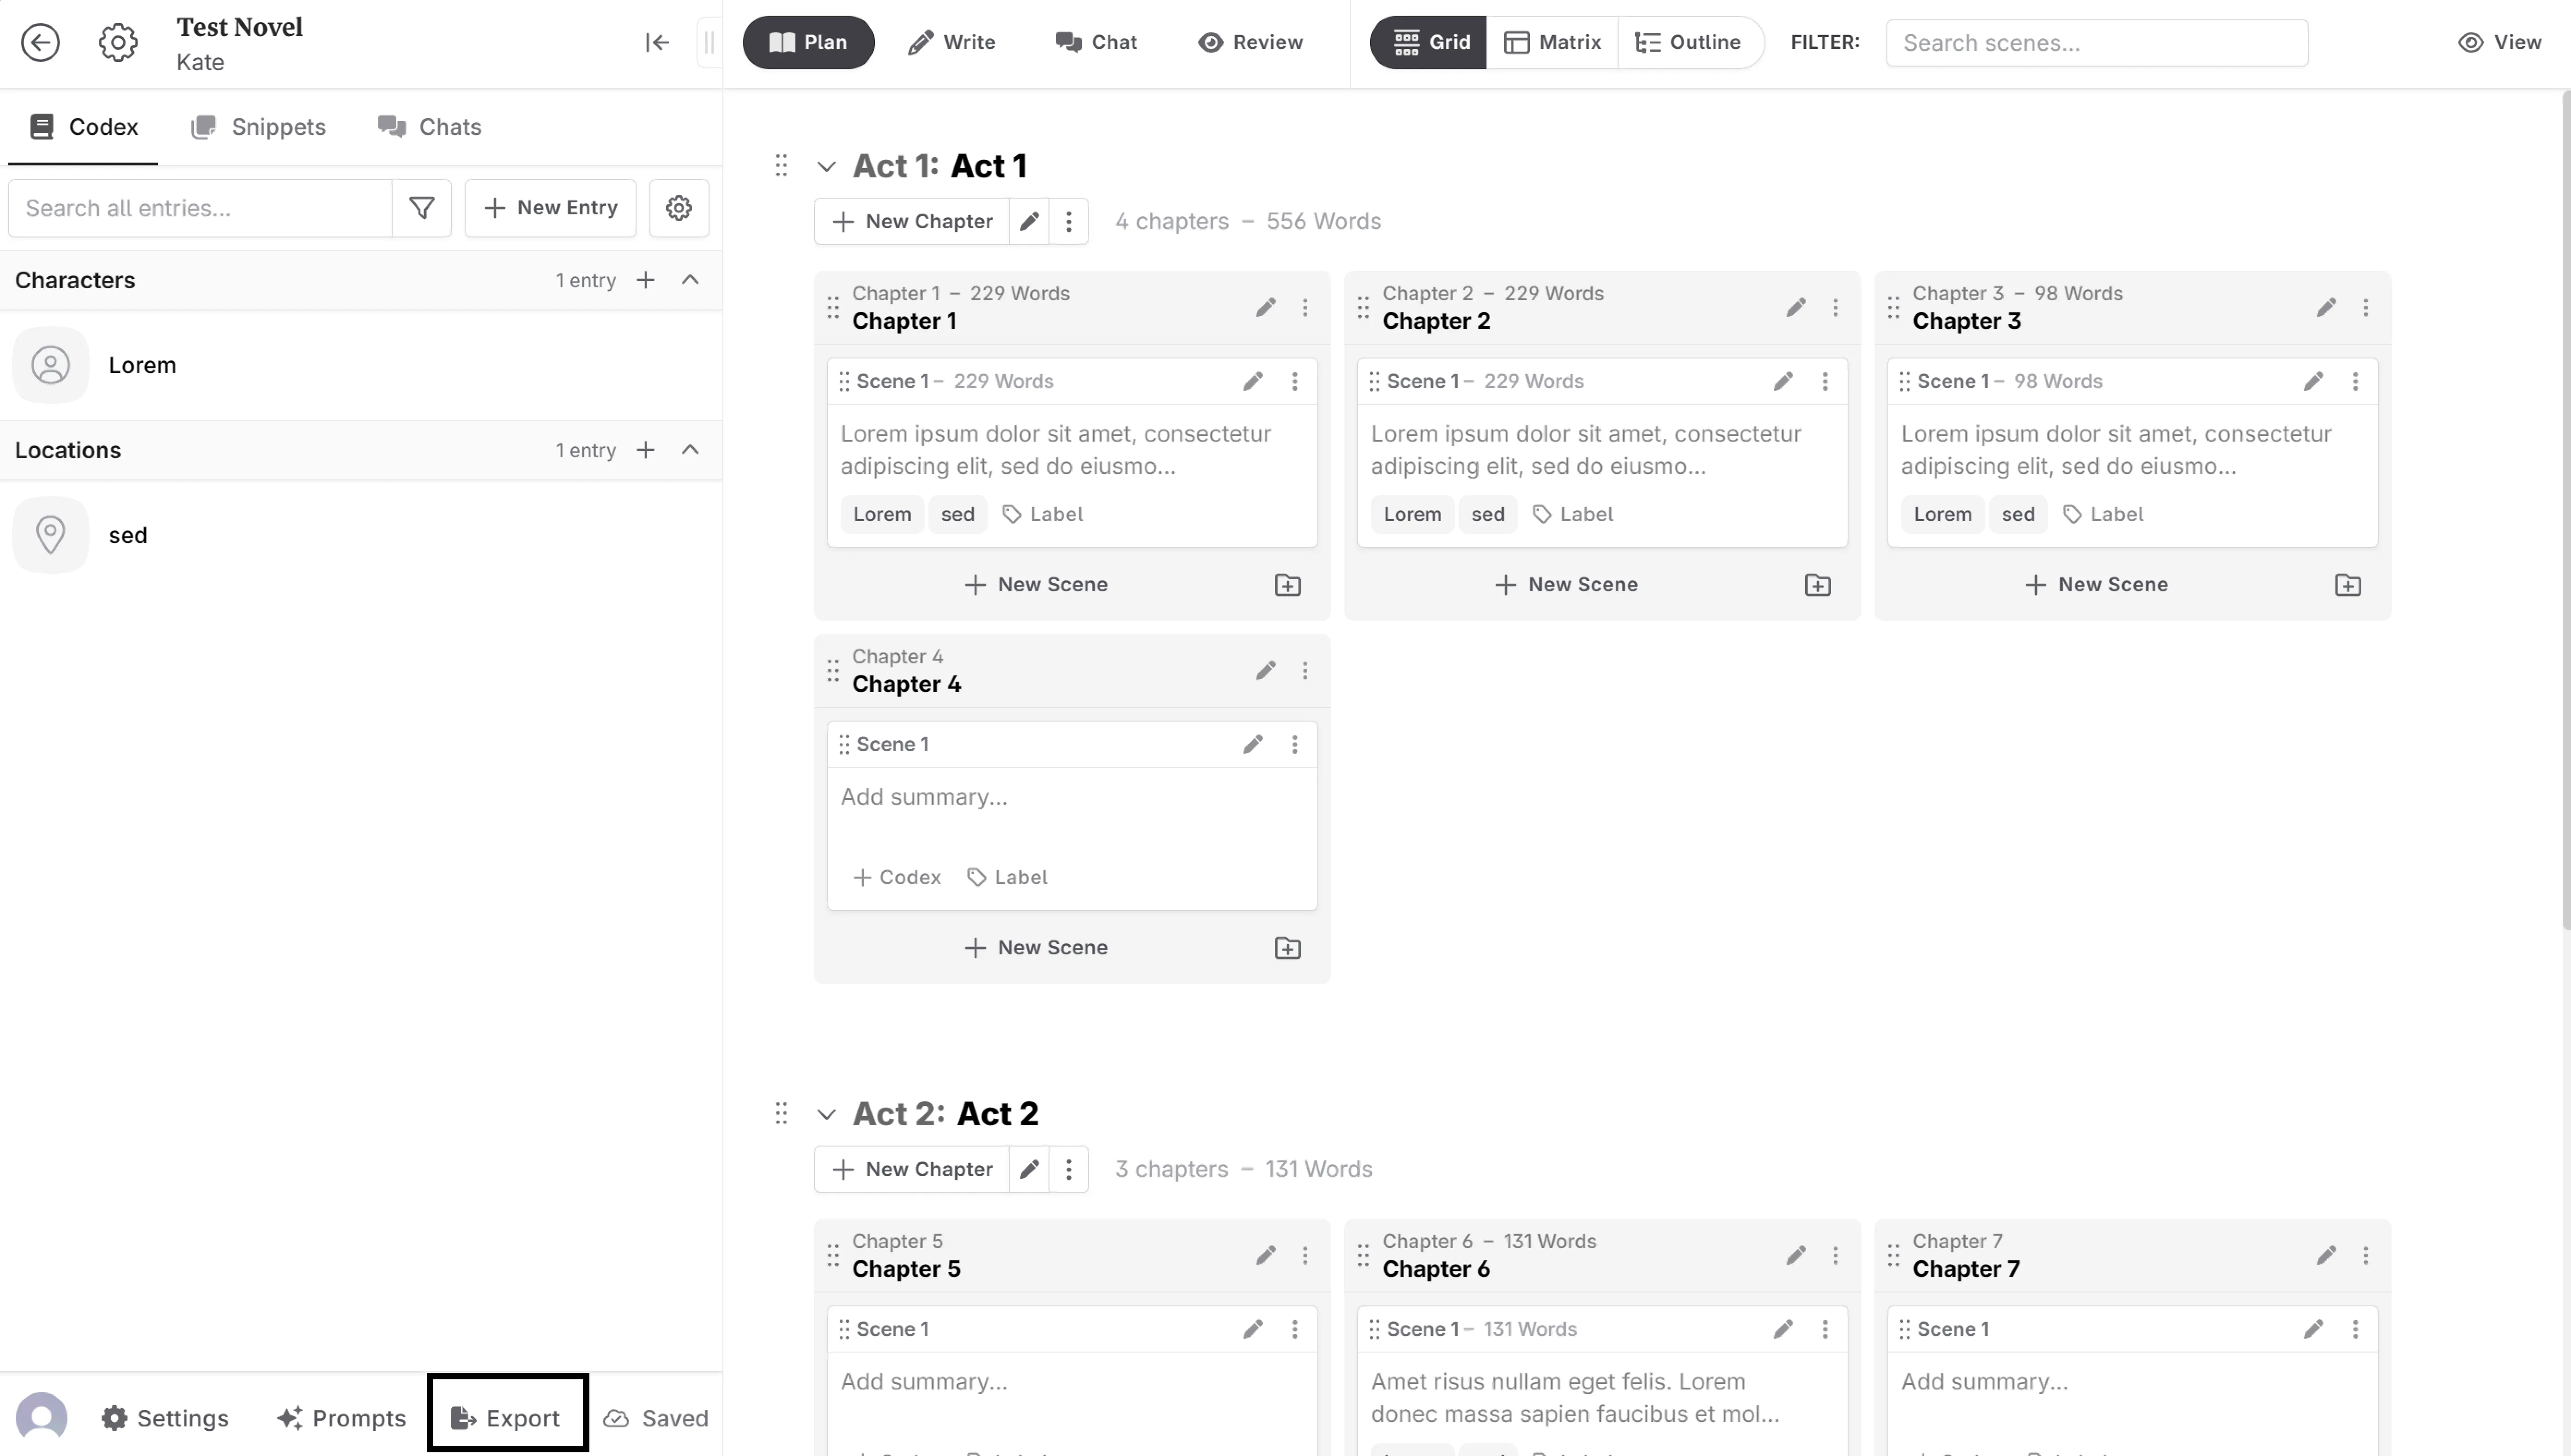Open the codex filter funnel
Viewport: 2571px width, 1456px height.
[422, 208]
